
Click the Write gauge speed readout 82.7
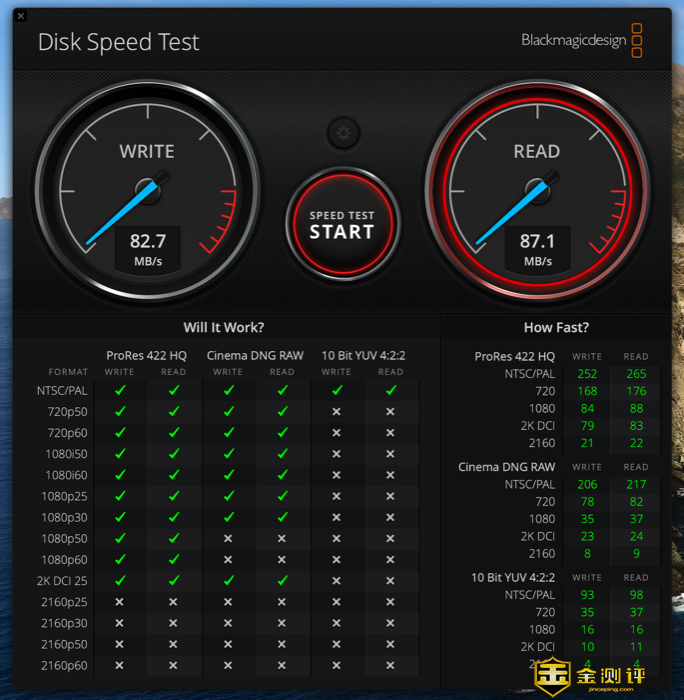tap(147, 241)
